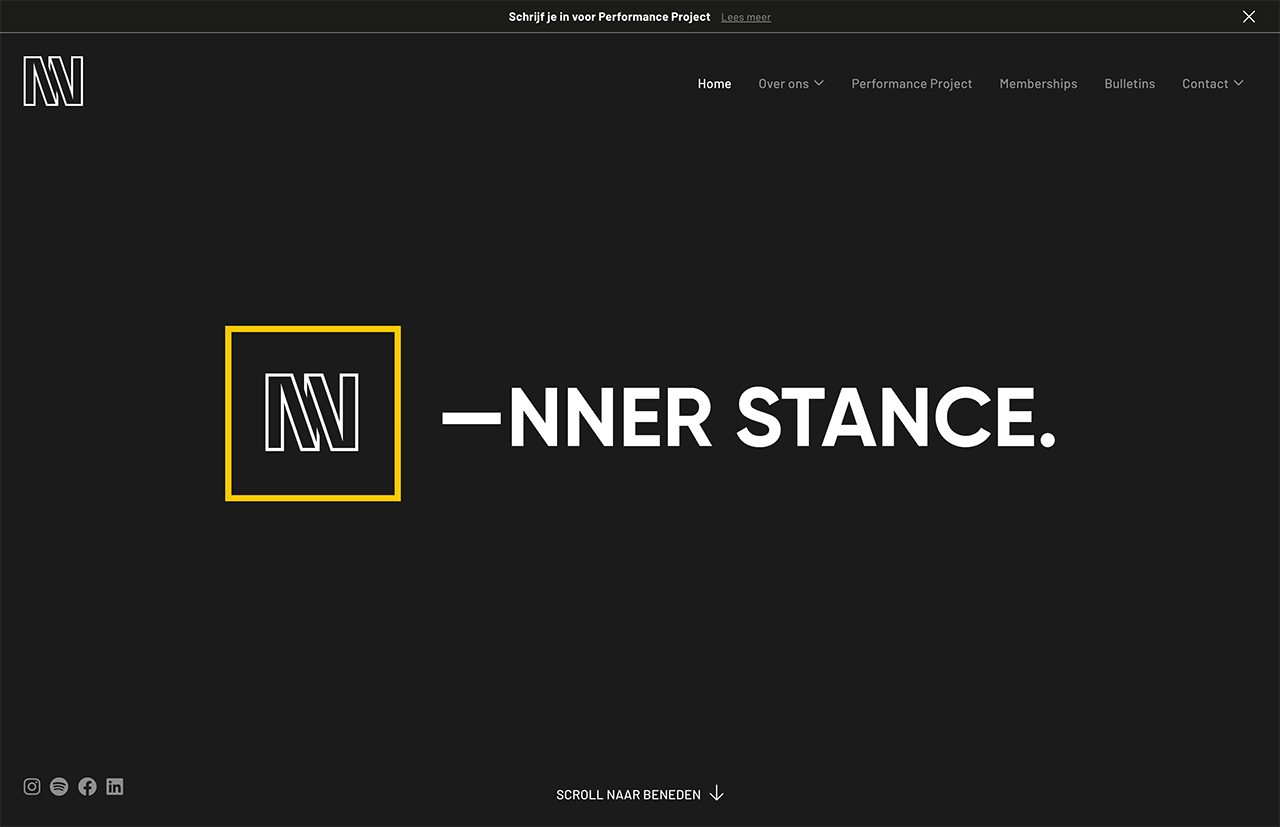Expand the Contact chevron
This screenshot has width=1280, height=827.
coord(1238,83)
